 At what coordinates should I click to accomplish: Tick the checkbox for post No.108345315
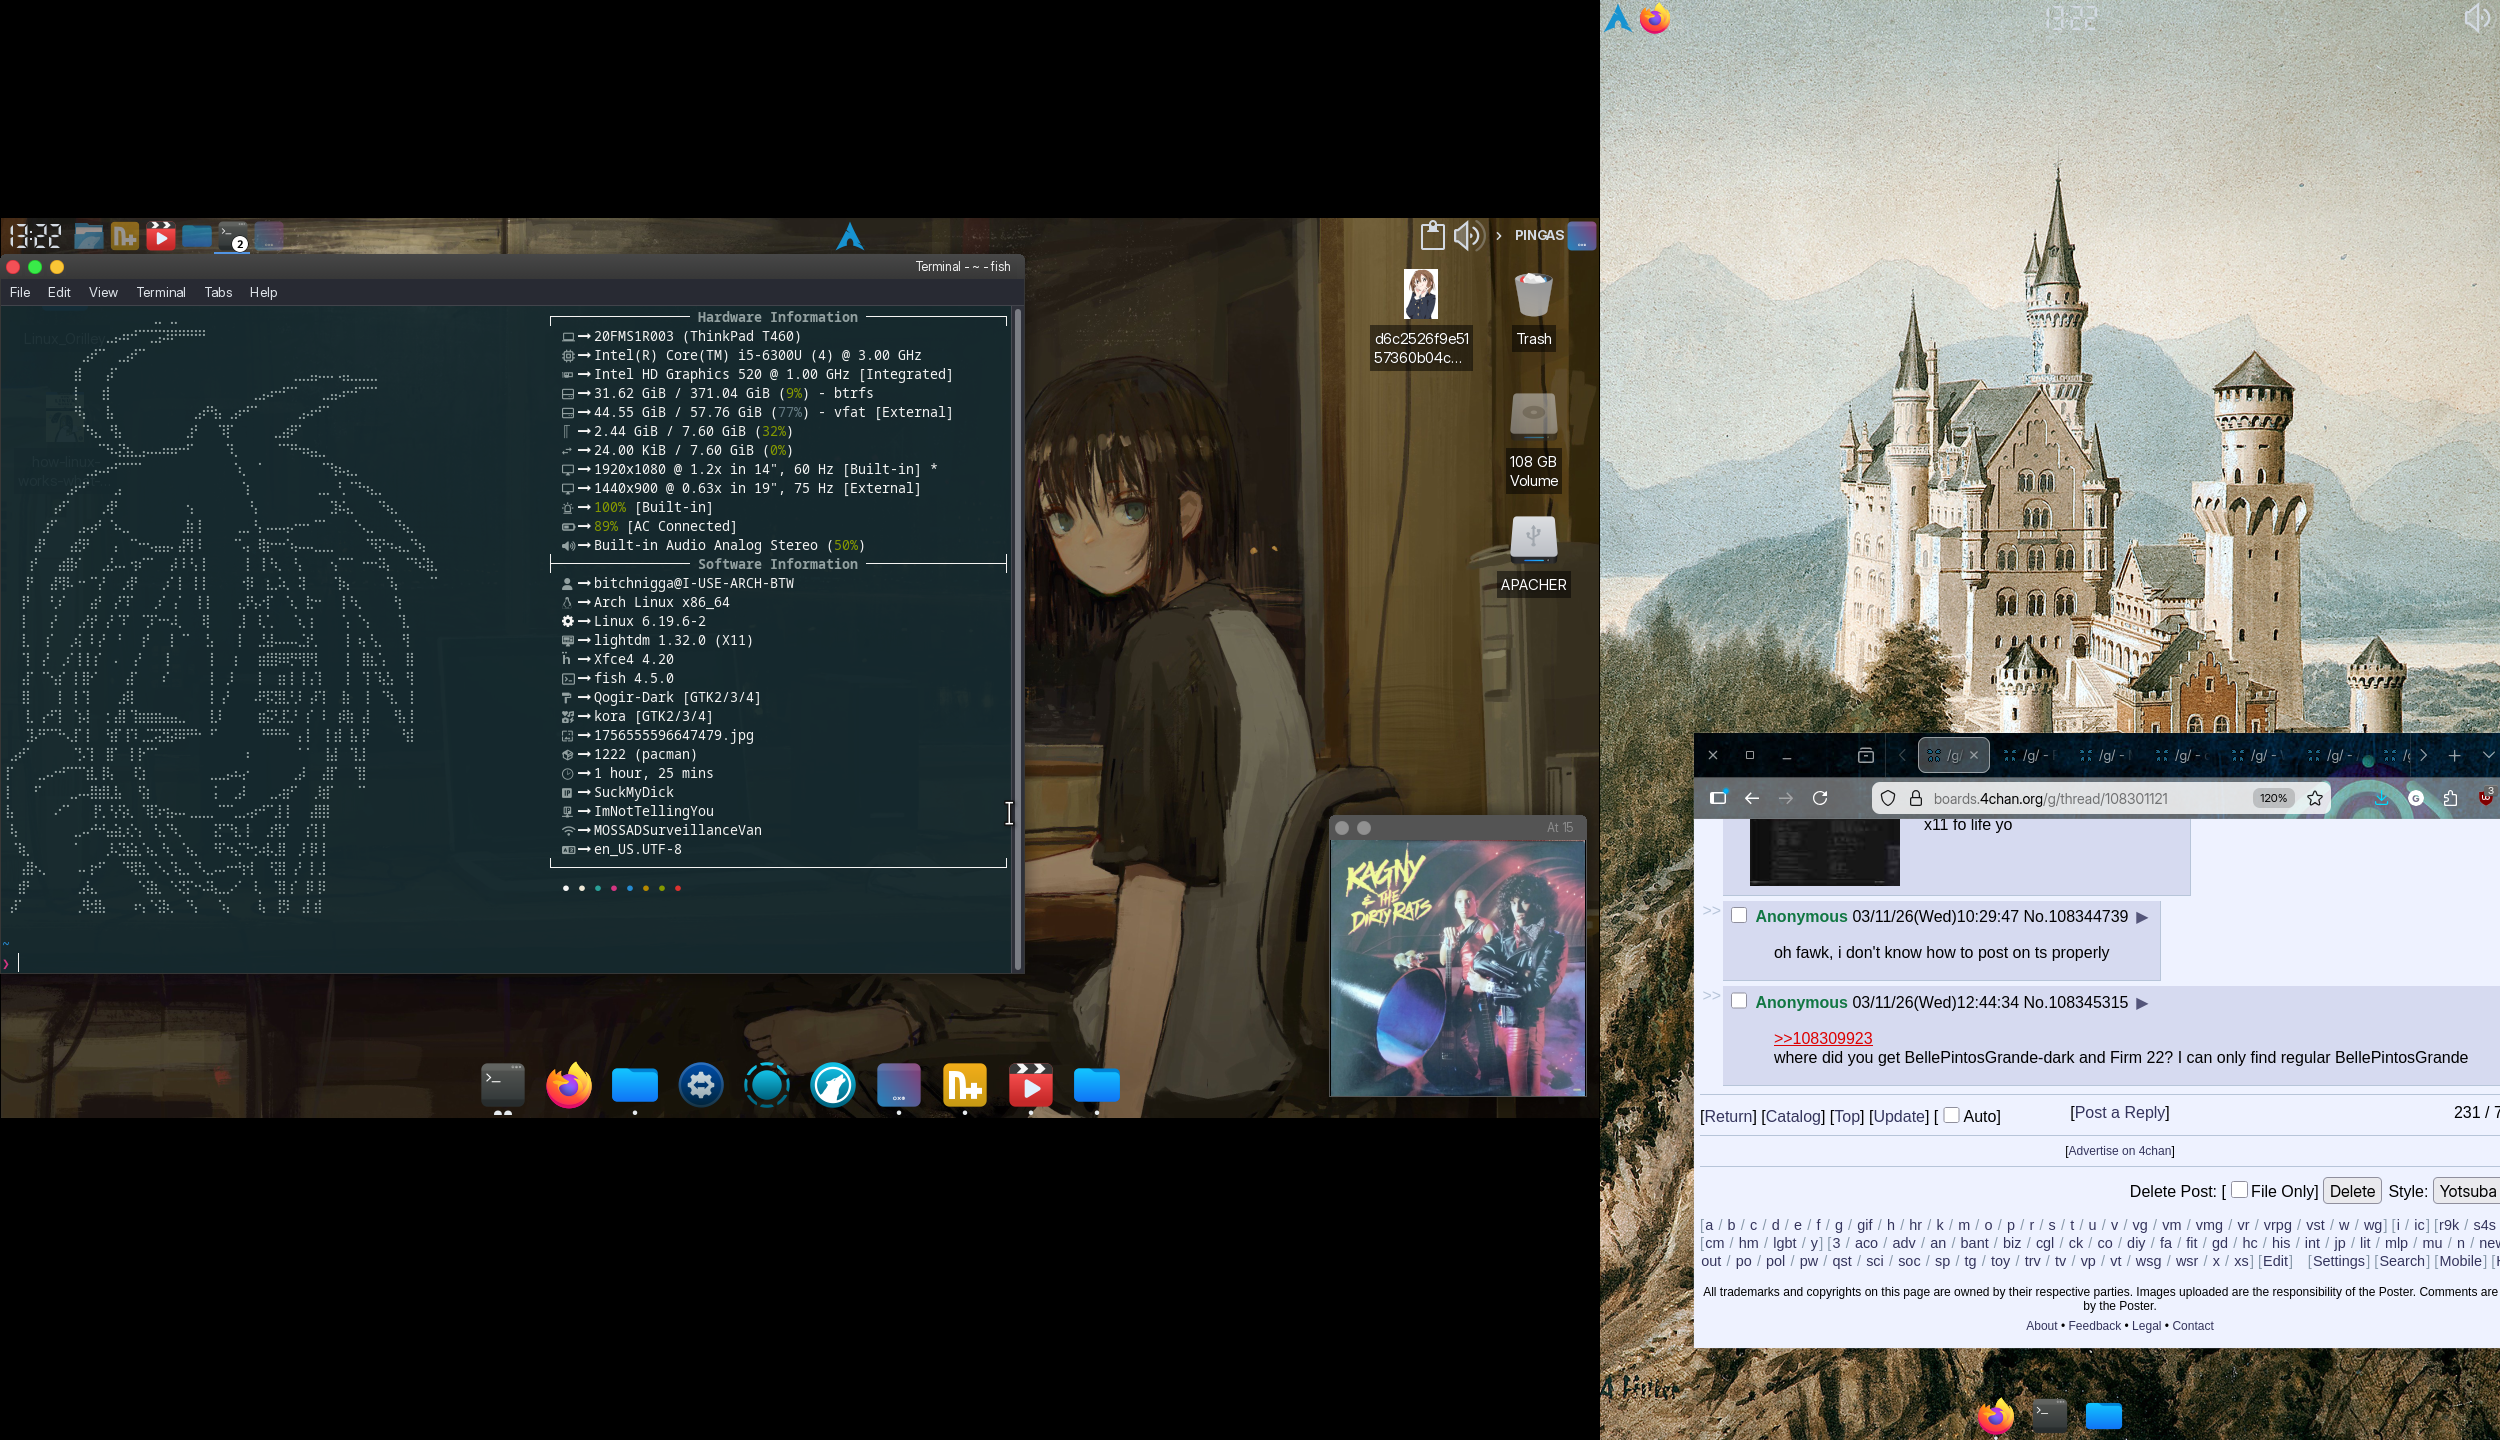pyautogui.click(x=1739, y=1001)
